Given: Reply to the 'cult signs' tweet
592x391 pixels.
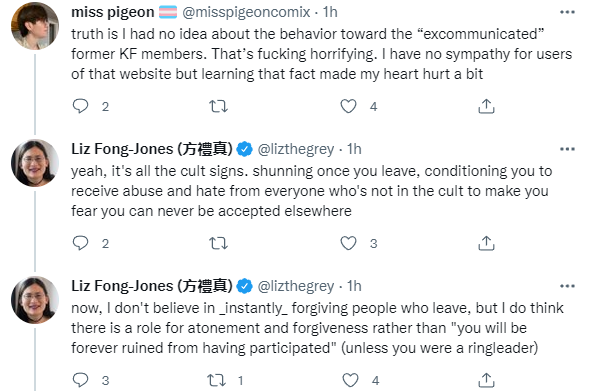Looking at the screenshot, I should tap(80, 243).
